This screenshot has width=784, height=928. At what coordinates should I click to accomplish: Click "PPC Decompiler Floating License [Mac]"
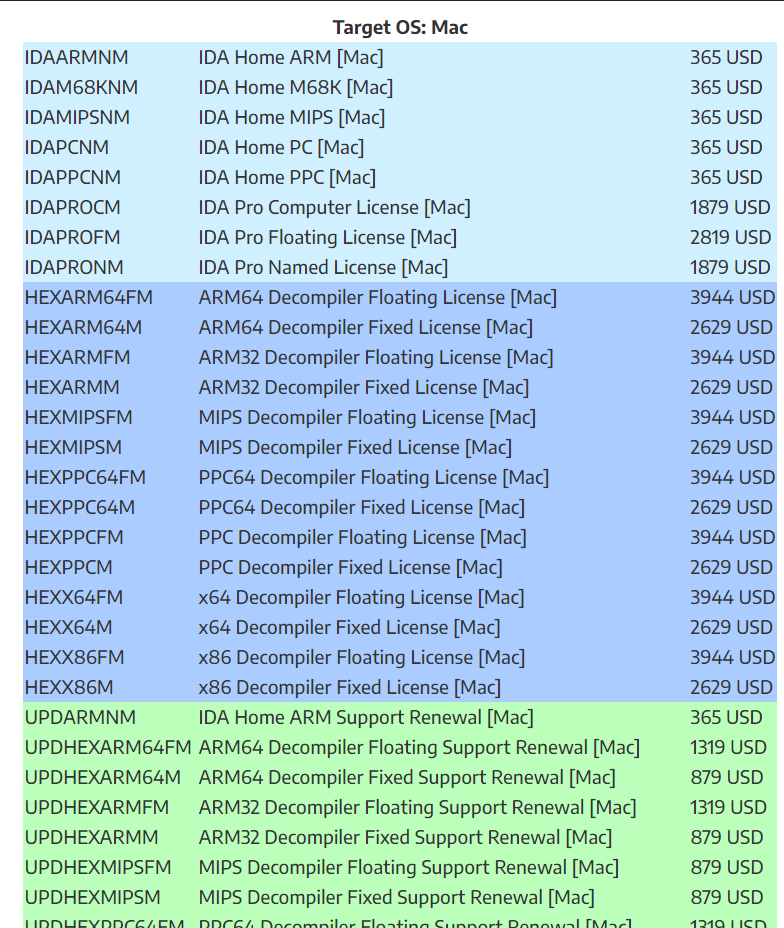coord(363,537)
